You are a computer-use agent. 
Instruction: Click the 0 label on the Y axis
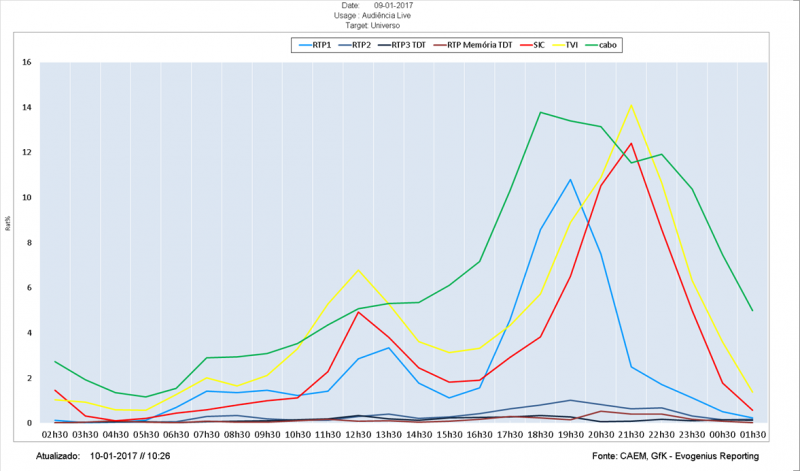click(x=29, y=423)
